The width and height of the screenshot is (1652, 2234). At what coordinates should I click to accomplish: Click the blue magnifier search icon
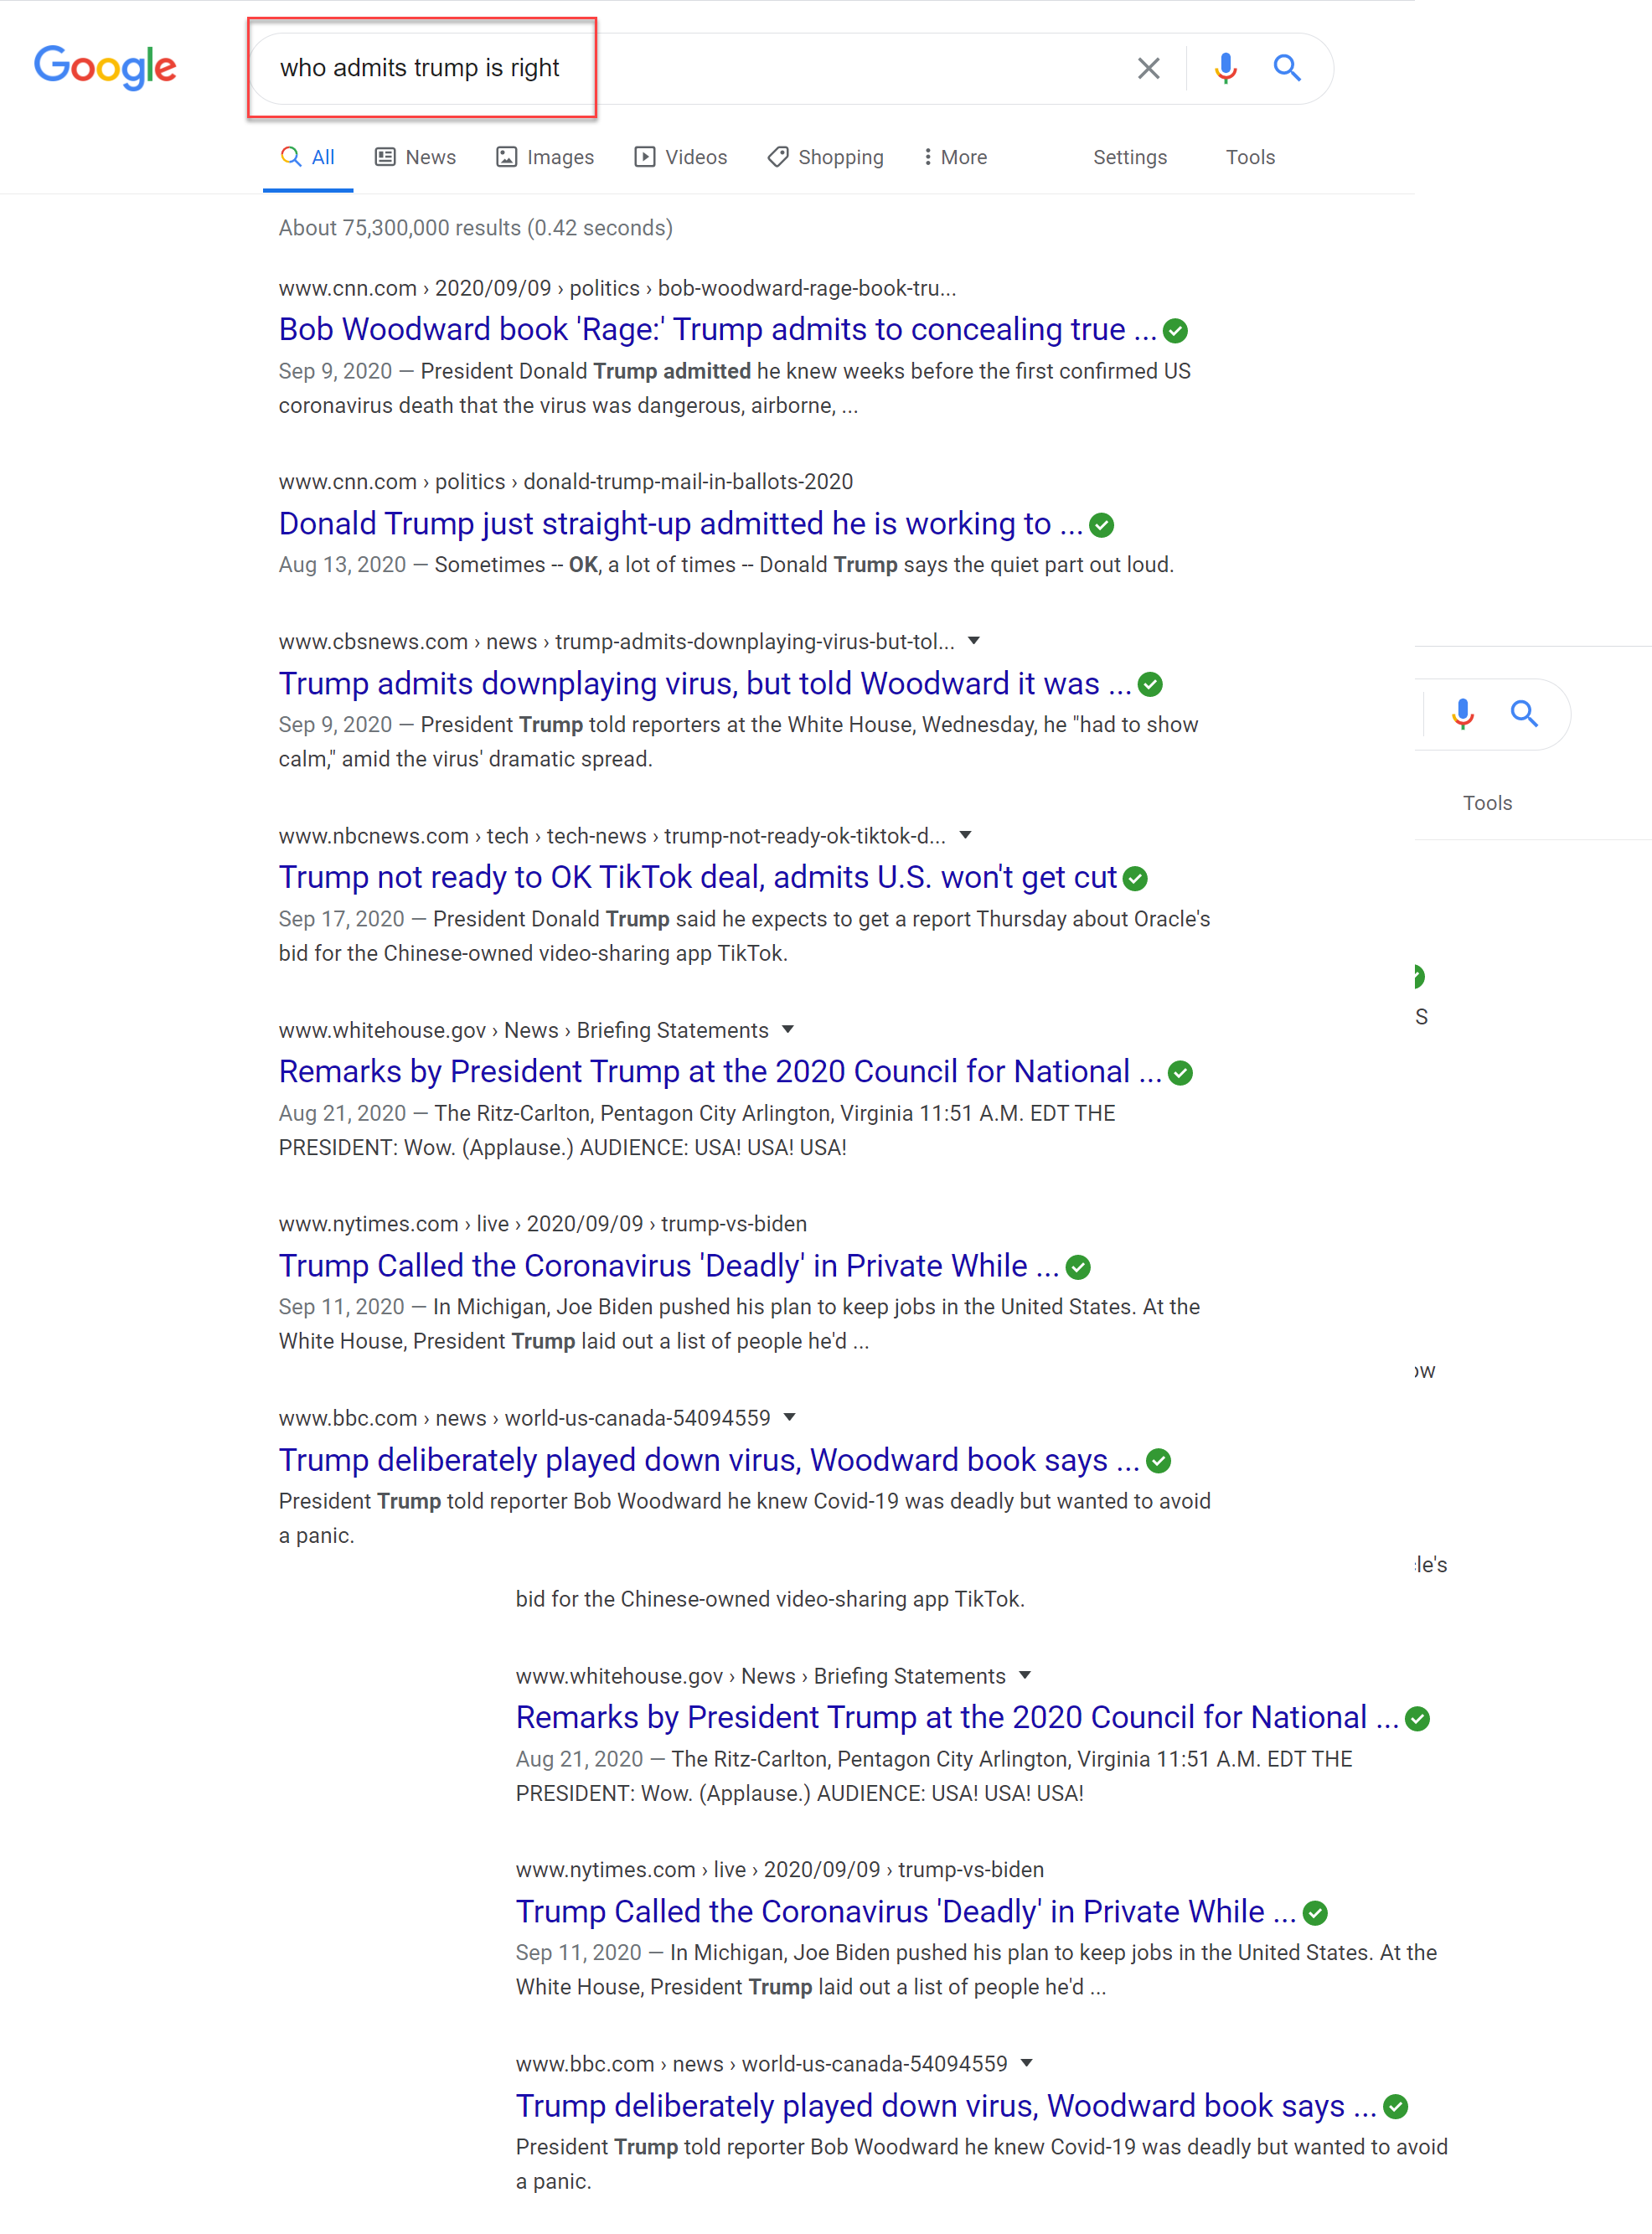coord(1286,68)
